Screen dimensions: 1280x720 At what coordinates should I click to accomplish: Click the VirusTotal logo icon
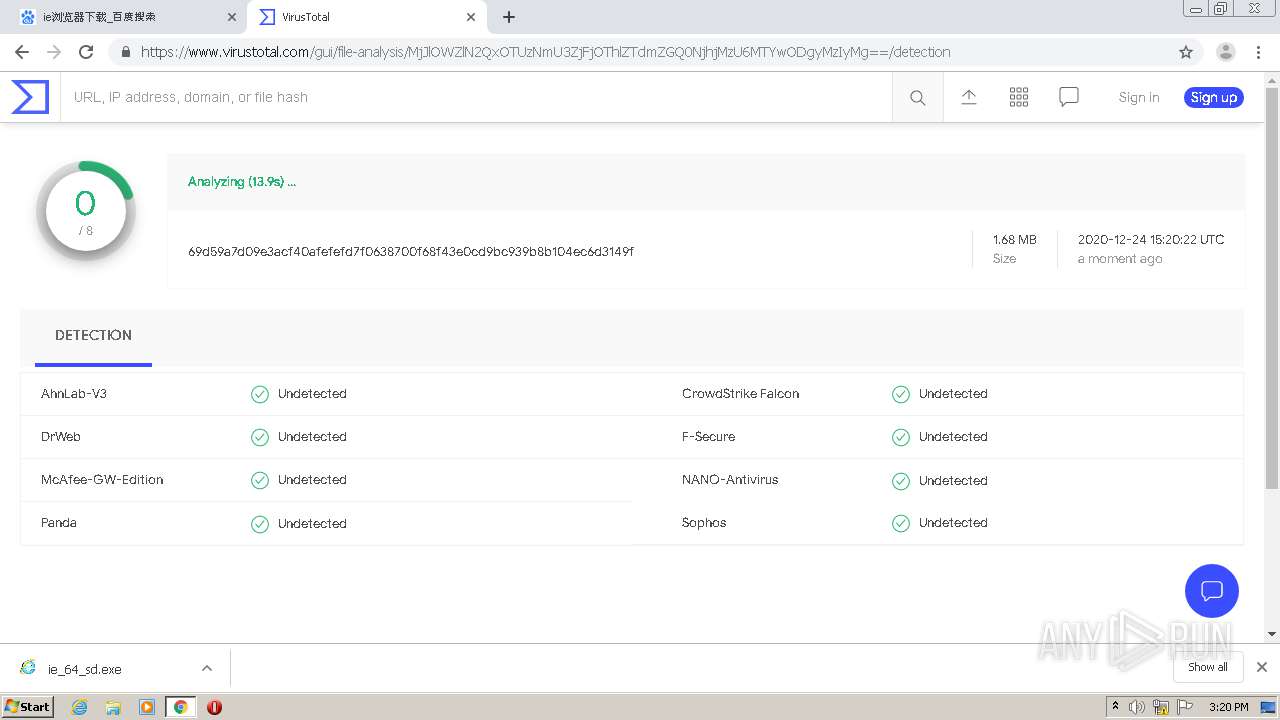coord(30,97)
